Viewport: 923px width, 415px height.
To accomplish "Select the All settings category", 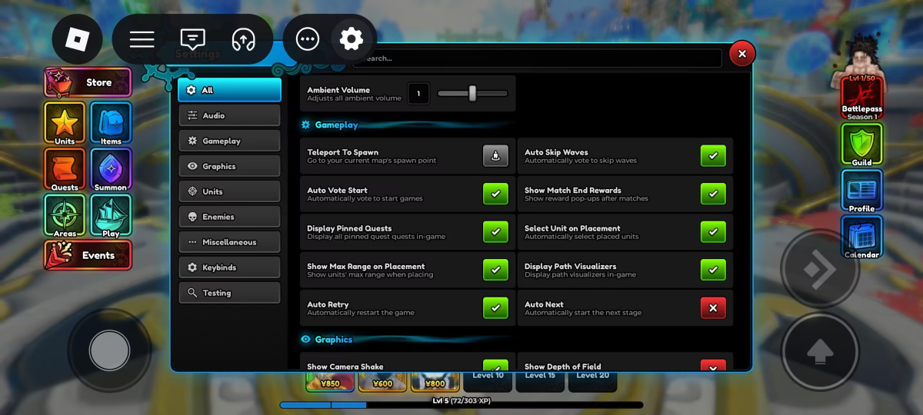I will [230, 90].
